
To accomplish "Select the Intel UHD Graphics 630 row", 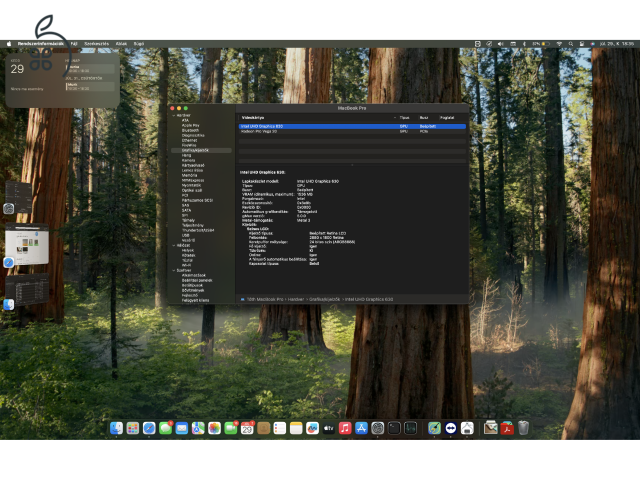I will 352,127.
